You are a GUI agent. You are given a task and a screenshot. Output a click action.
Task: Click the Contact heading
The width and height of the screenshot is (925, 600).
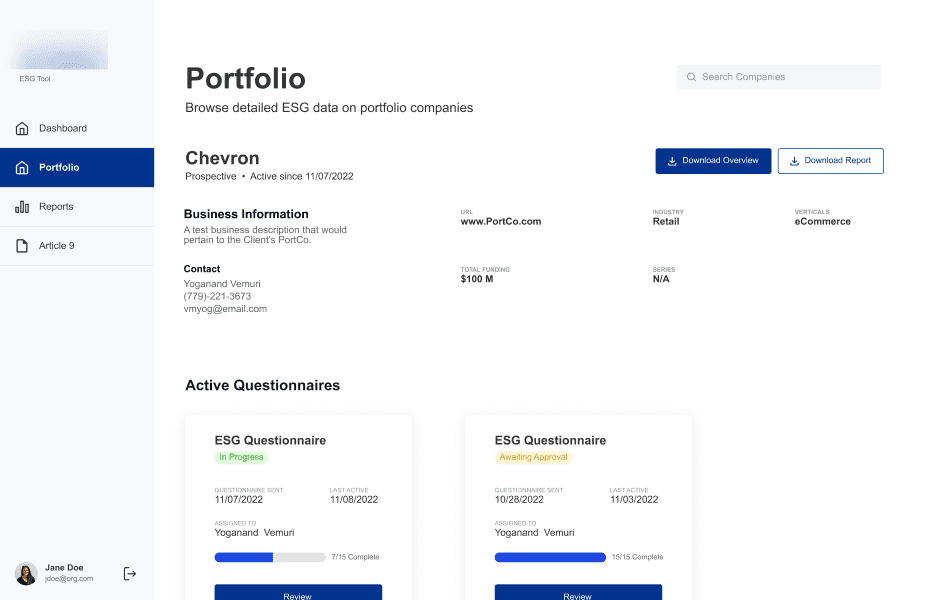[202, 269]
